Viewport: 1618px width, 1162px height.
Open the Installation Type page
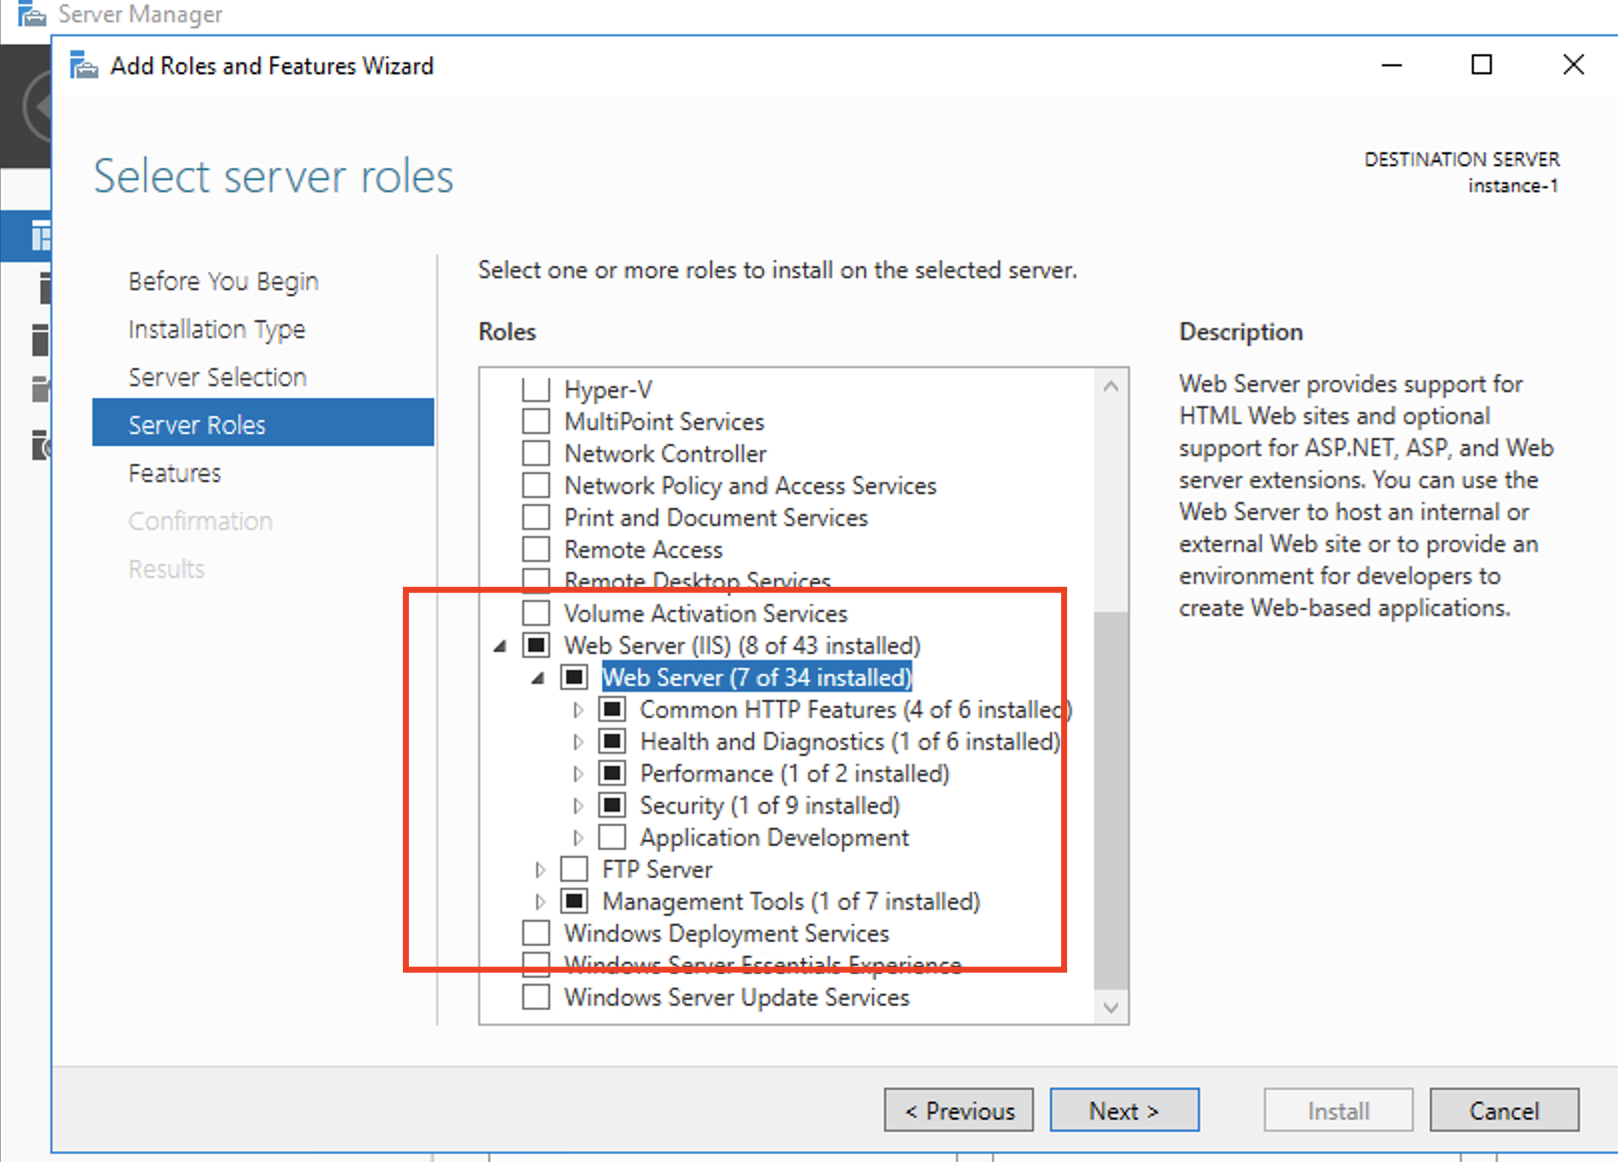tap(216, 329)
